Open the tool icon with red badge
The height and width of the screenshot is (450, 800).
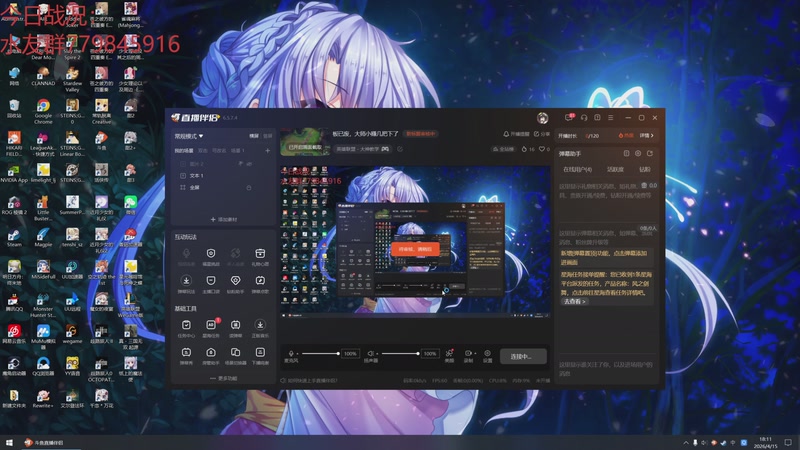(x=211, y=328)
